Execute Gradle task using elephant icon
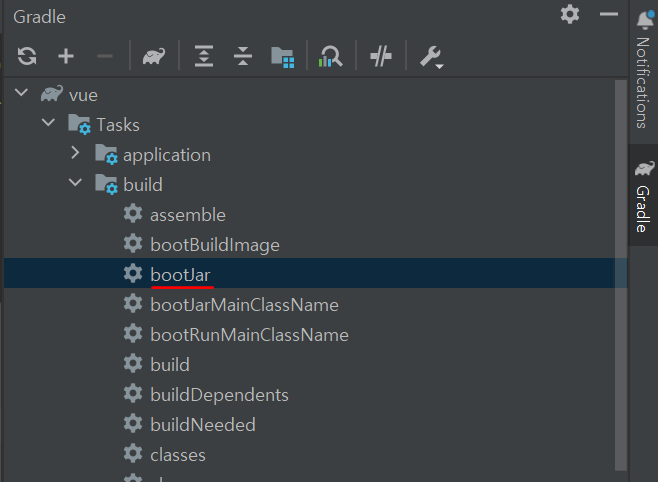Viewport: 658px width, 482px height. click(154, 56)
